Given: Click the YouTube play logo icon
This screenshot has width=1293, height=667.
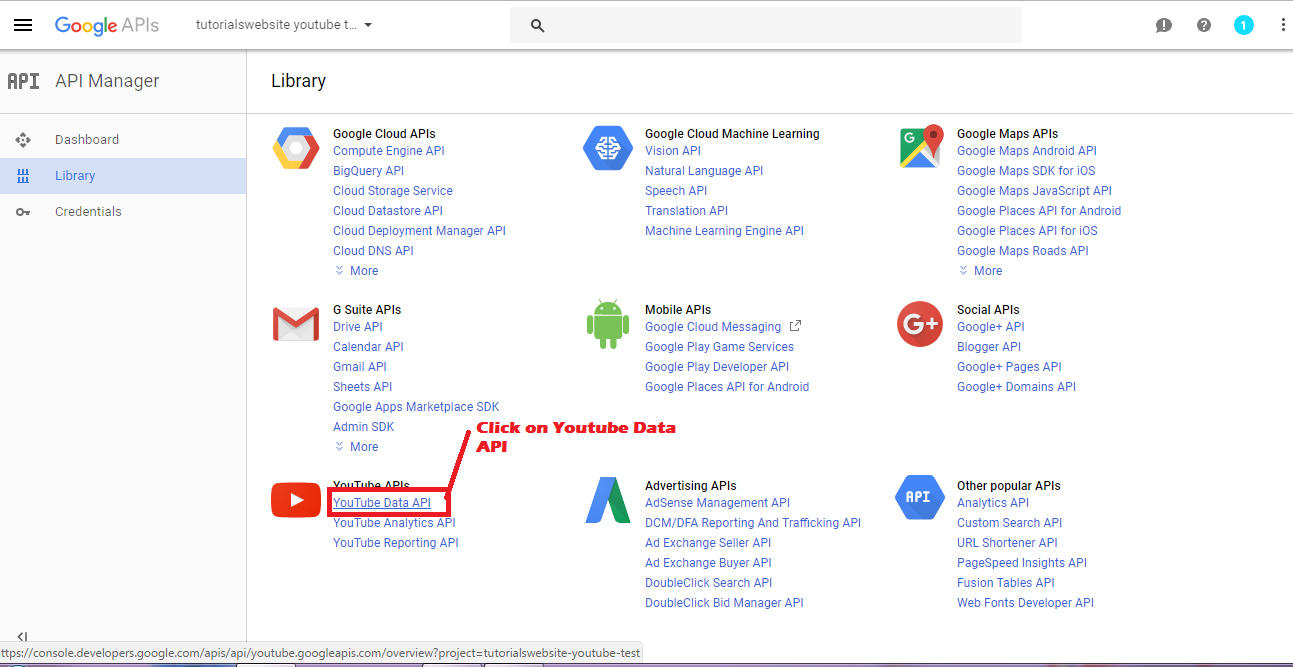Looking at the screenshot, I should (296, 500).
